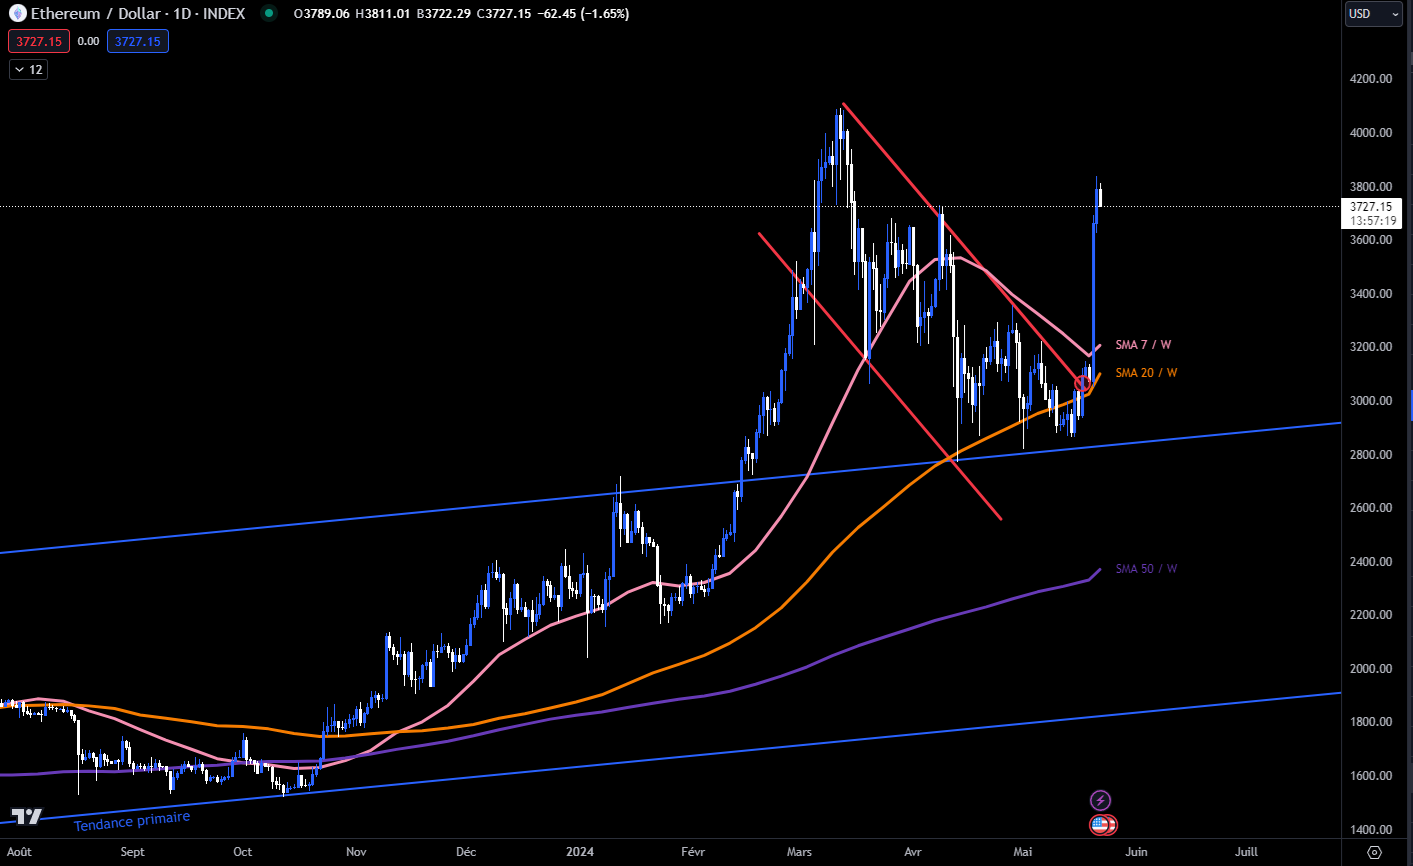The image size is (1413, 866).
Task: Click the red sell price 3727.15 button
Action: click(x=39, y=41)
